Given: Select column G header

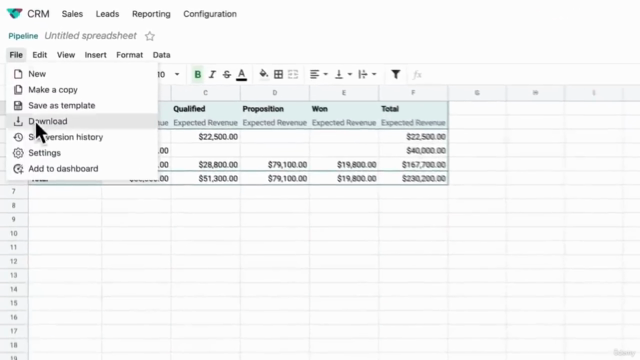Looking at the screenshot, I should point(477,93).
